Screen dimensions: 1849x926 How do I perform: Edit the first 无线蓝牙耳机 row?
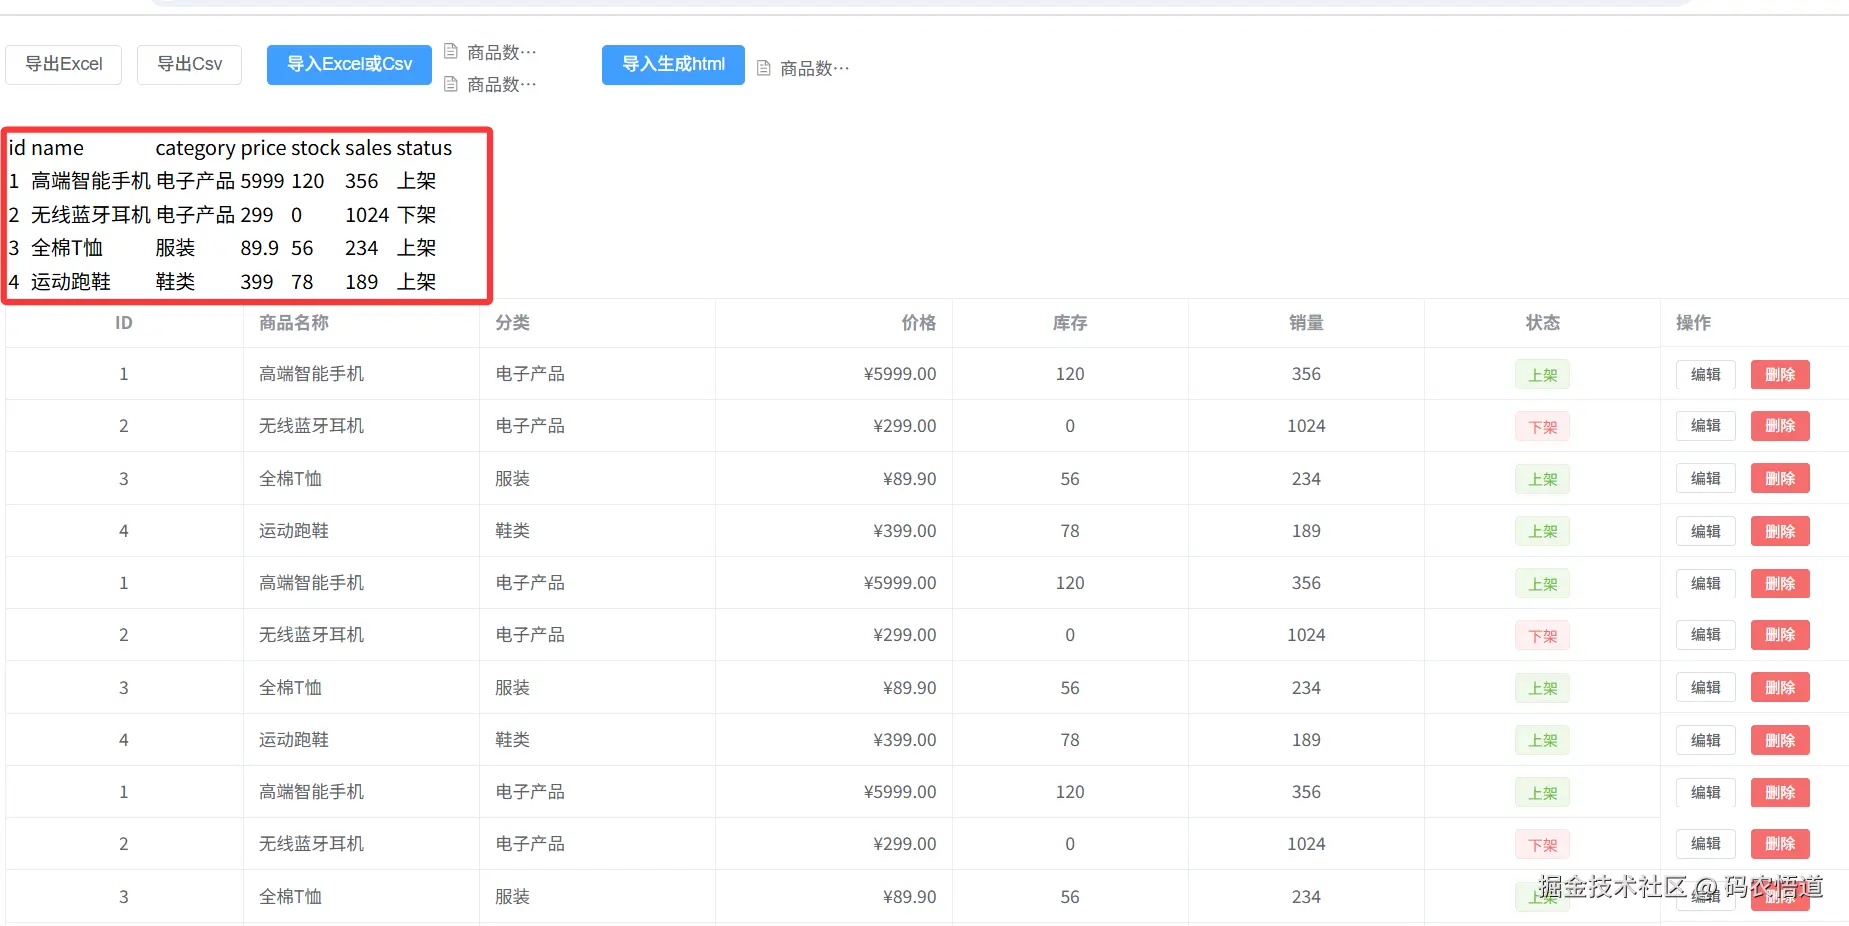click(x=1706, y=426)
